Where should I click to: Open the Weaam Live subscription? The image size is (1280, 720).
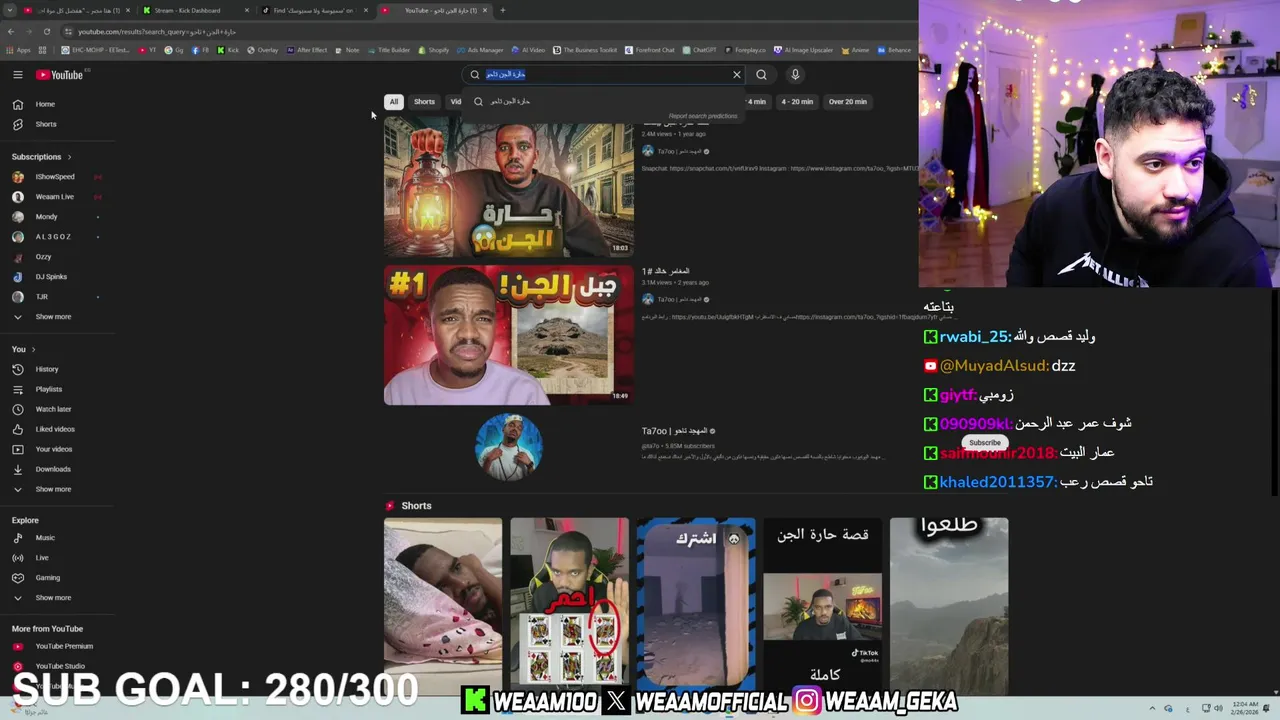[55, 197]
